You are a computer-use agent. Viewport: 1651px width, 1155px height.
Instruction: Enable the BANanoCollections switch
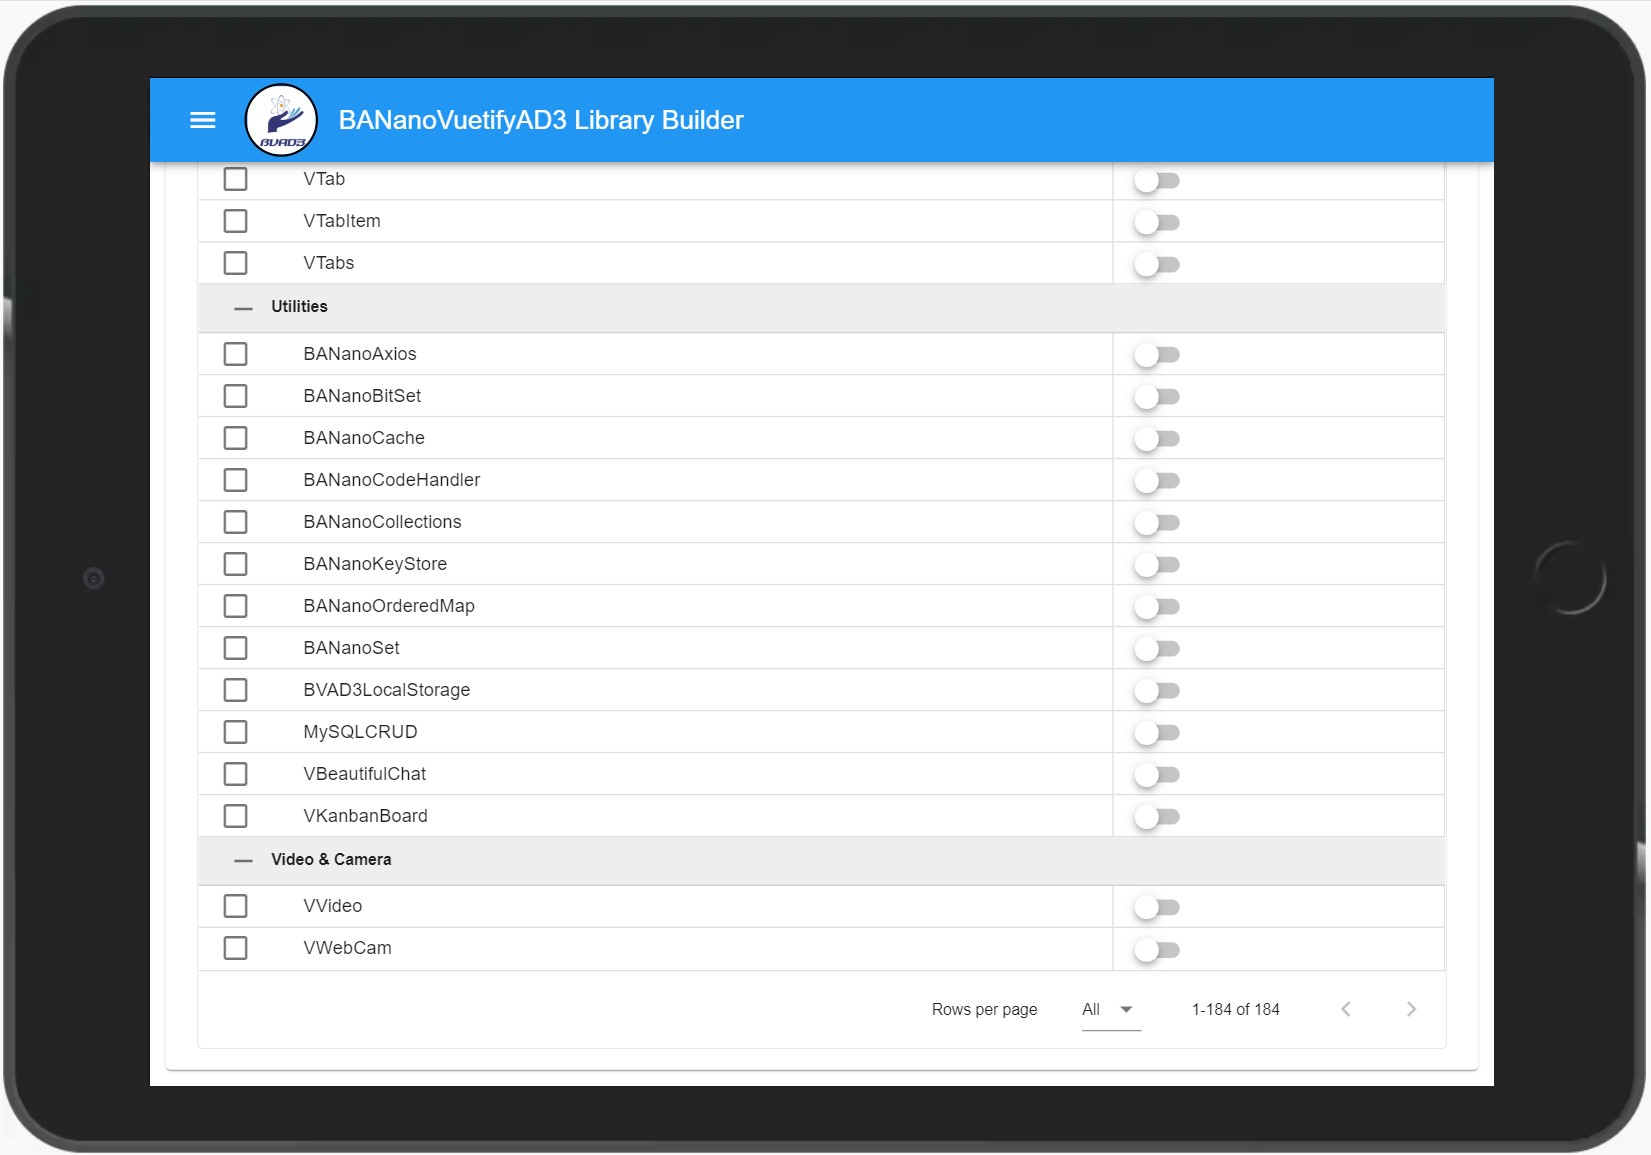tap(1157, 522)
